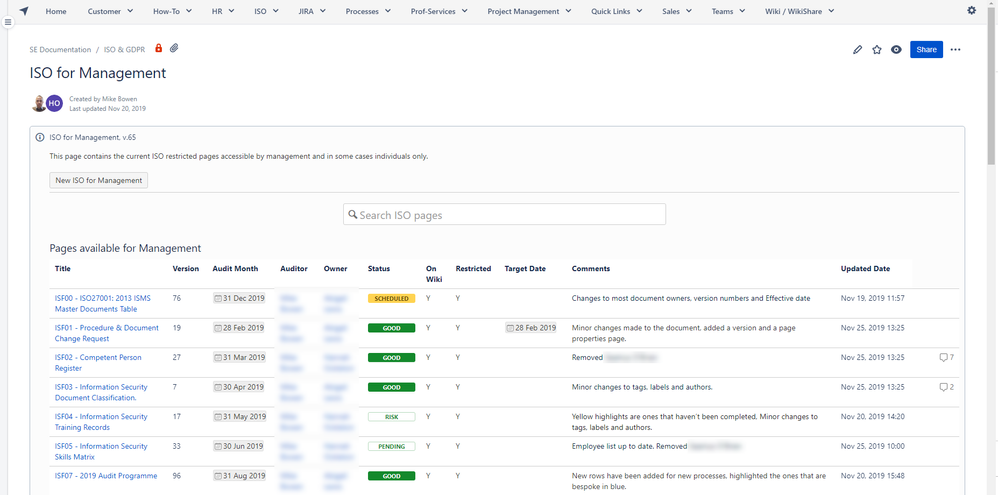This screenshot has width=998, height=495.
Task: Click the 31 May 2019 audit date
Action: click(239, 417)
